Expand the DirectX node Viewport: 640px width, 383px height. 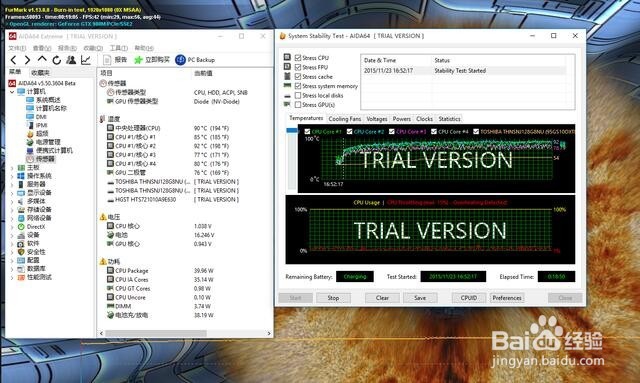click(12, 227)
